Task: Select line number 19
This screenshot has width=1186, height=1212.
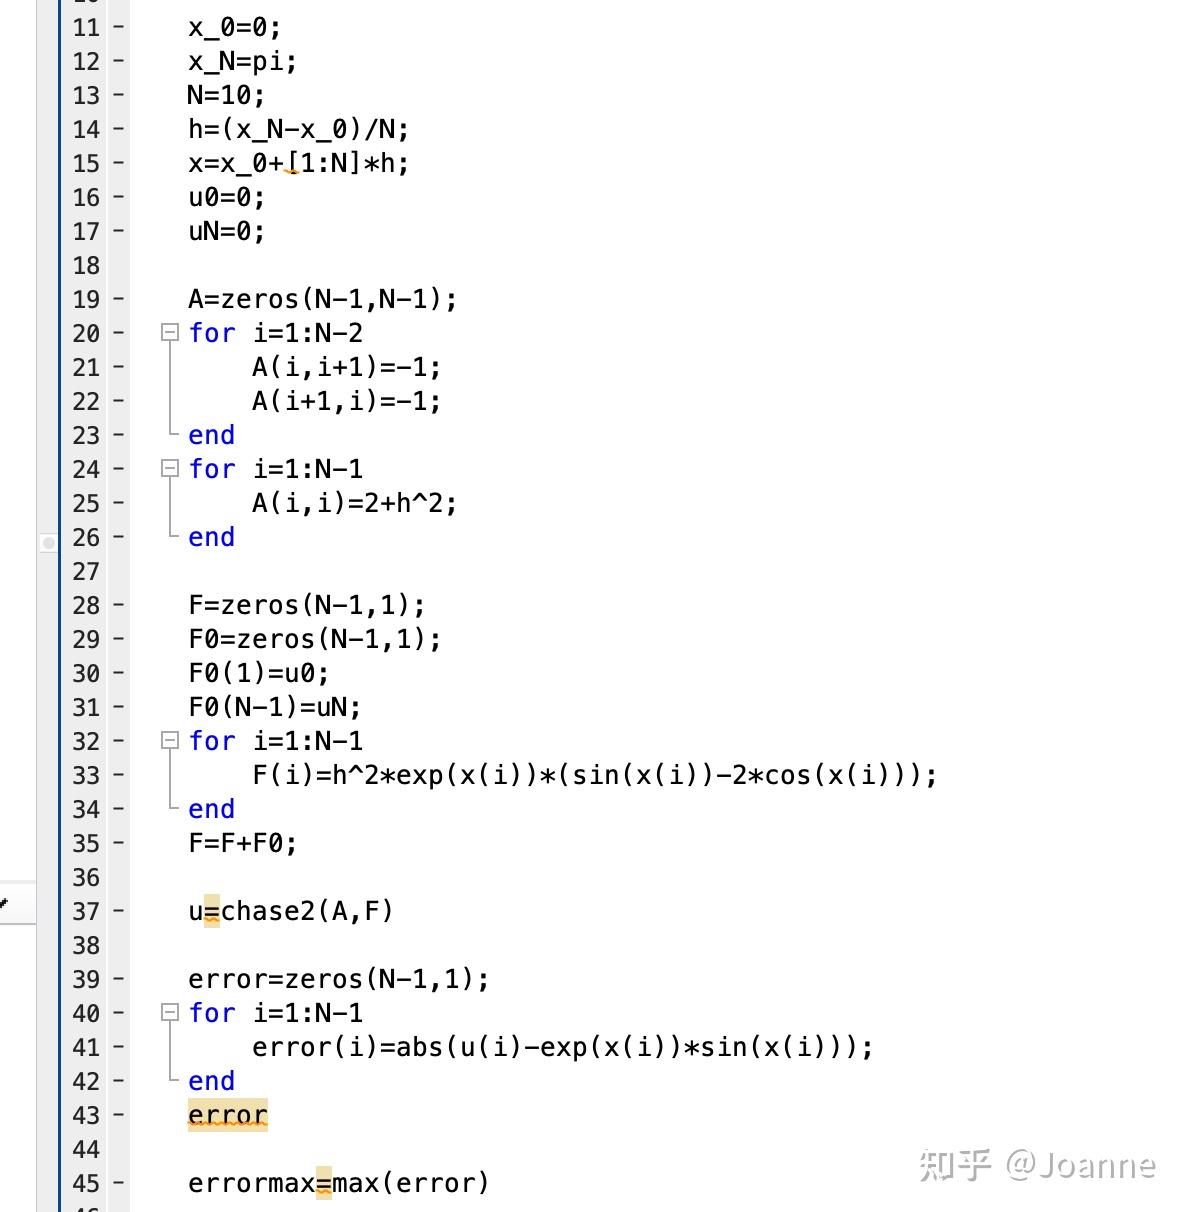Action: pyautogui.click(x=86, y=299)
